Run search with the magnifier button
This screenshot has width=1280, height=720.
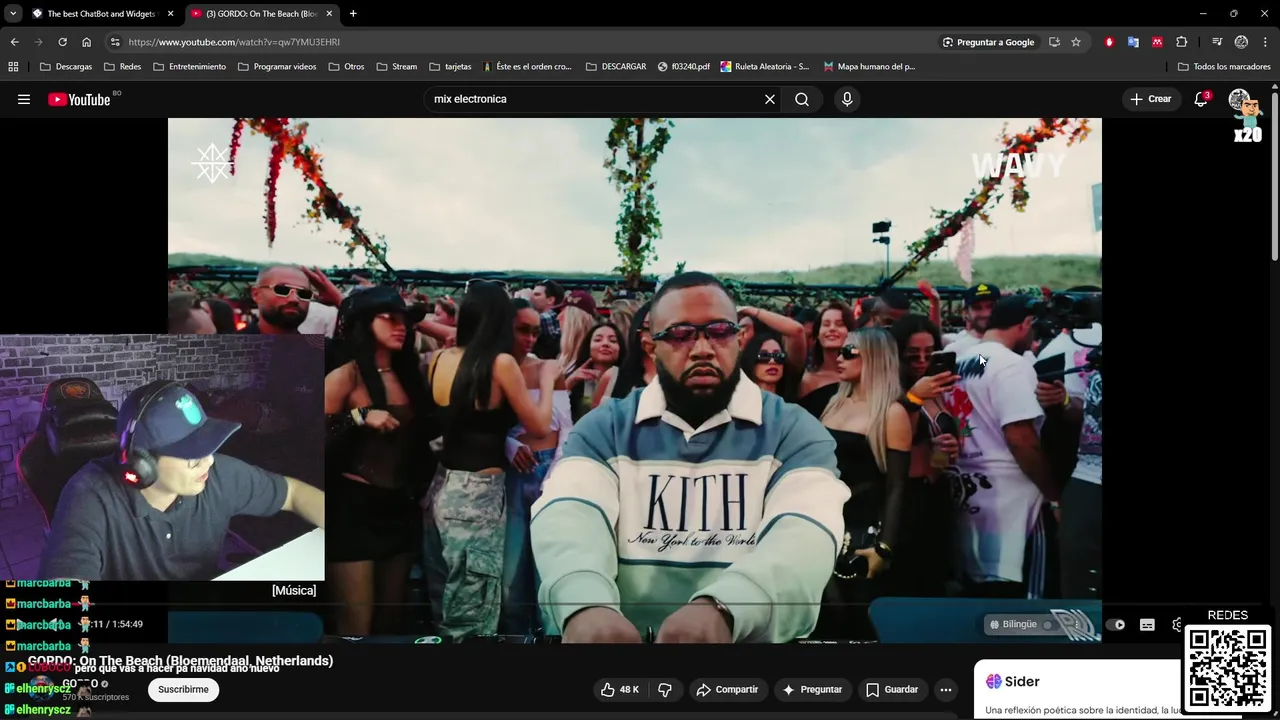pyautogui.click(x=802, y=99)
